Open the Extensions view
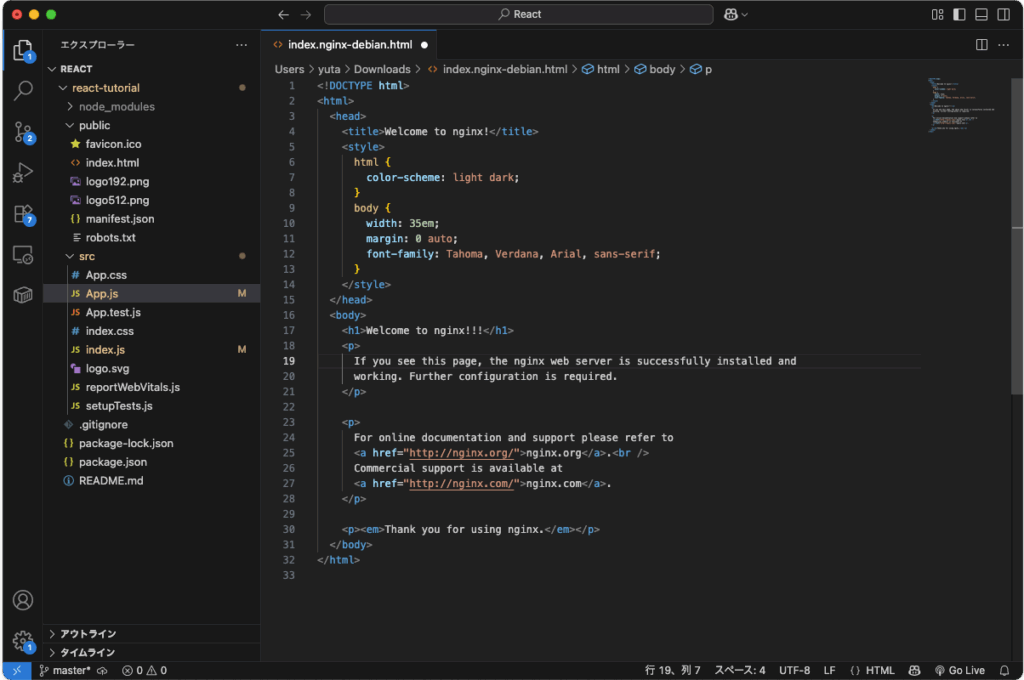The image size is (1024, 680). pos(23,214)
